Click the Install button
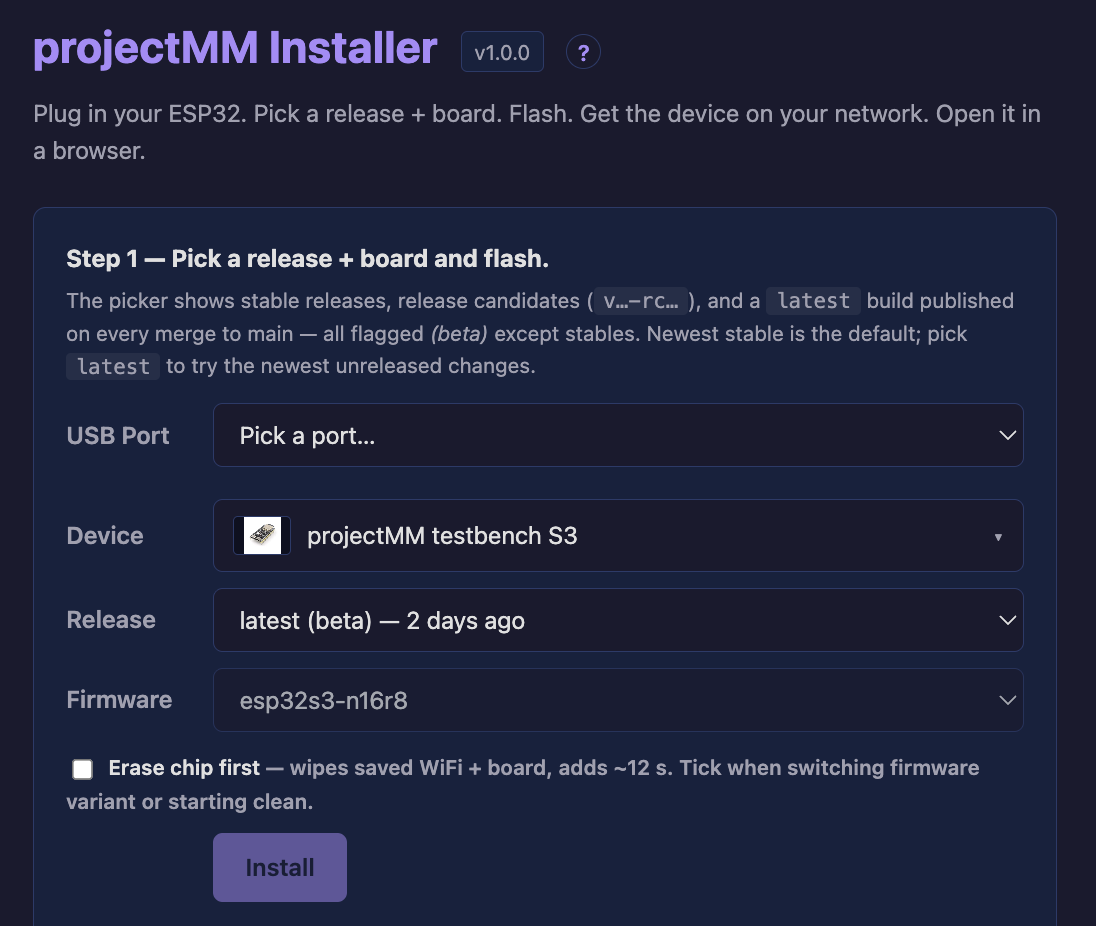This screenshot has width=1096, height=926. (x=280, y=867)
